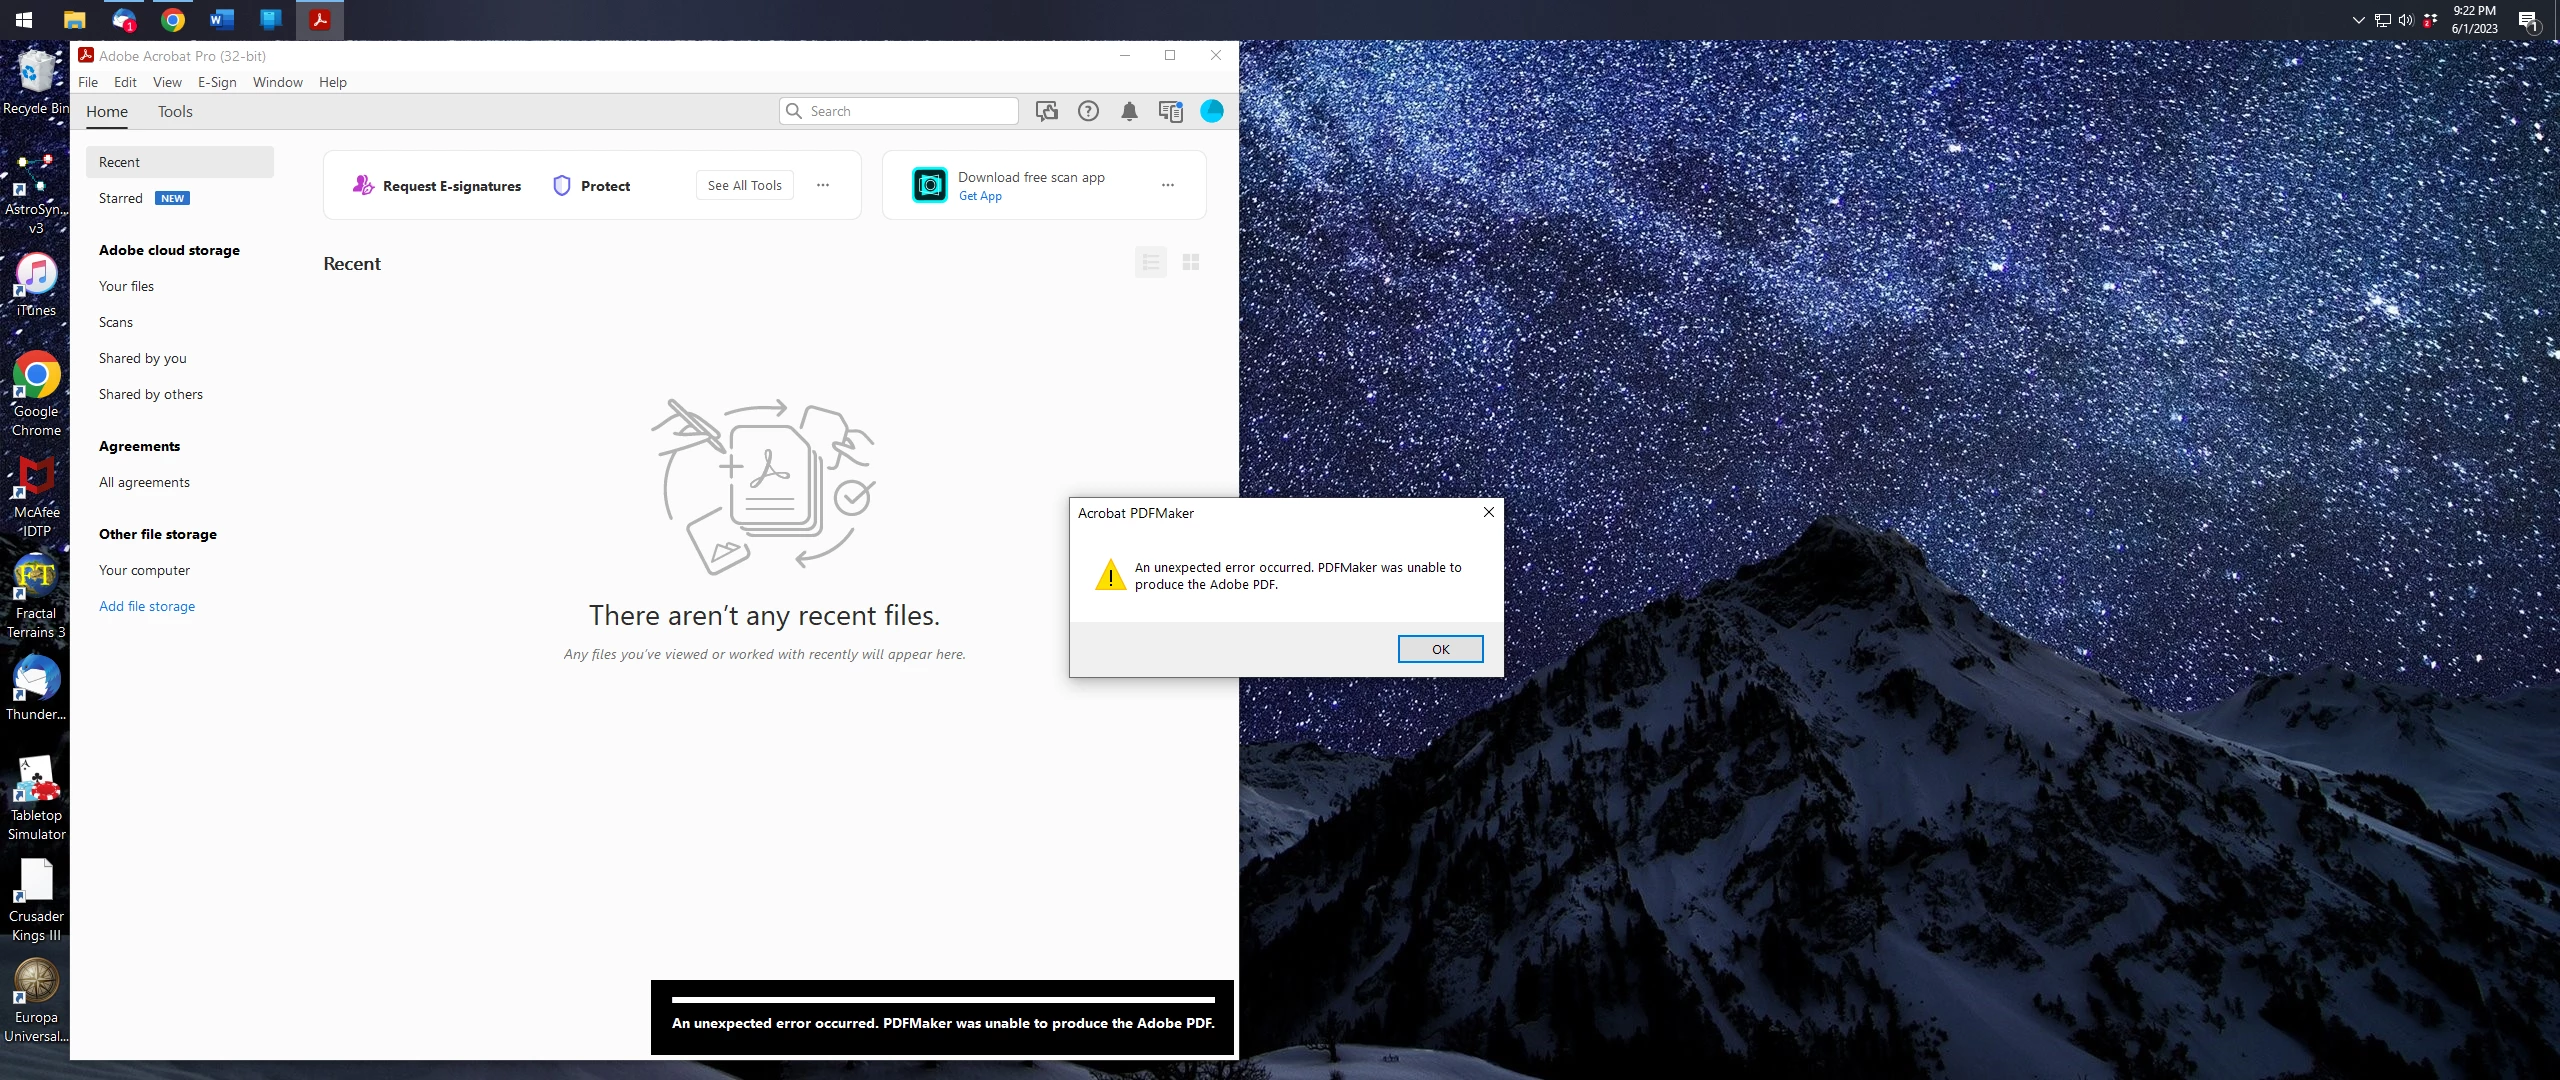Open tools card more options ellipsis
The image size is (2560, 1080).
(x=823, y=185)
